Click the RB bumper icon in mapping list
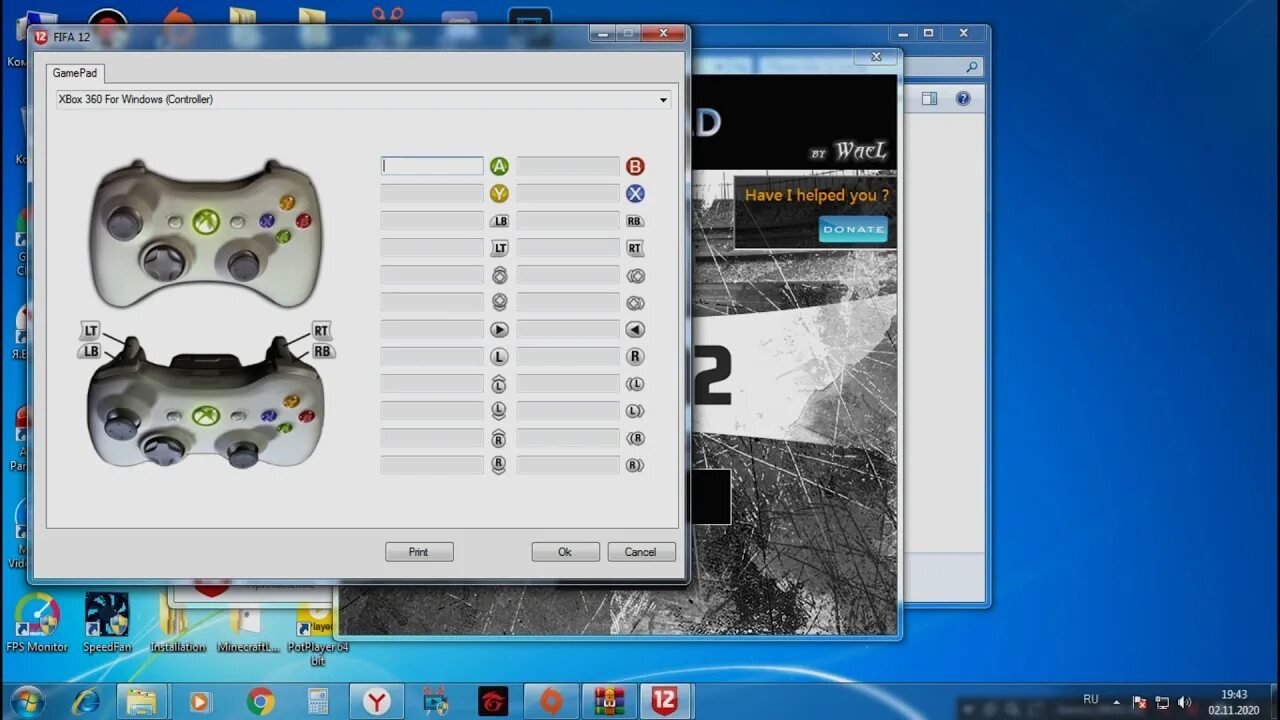Viewport: 1280px width, 720px height. (x=635, y=221)
